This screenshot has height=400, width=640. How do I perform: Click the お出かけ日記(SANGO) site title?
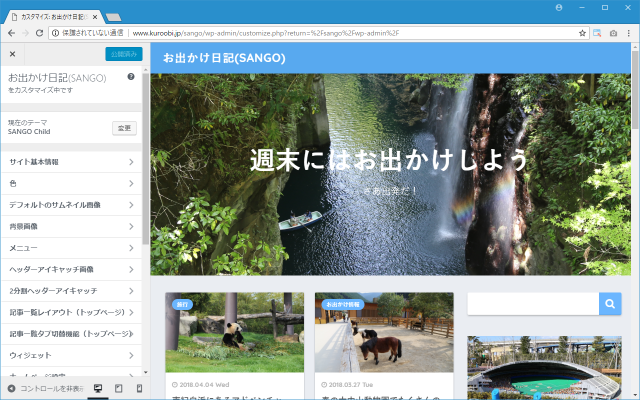tap(224, 58)
